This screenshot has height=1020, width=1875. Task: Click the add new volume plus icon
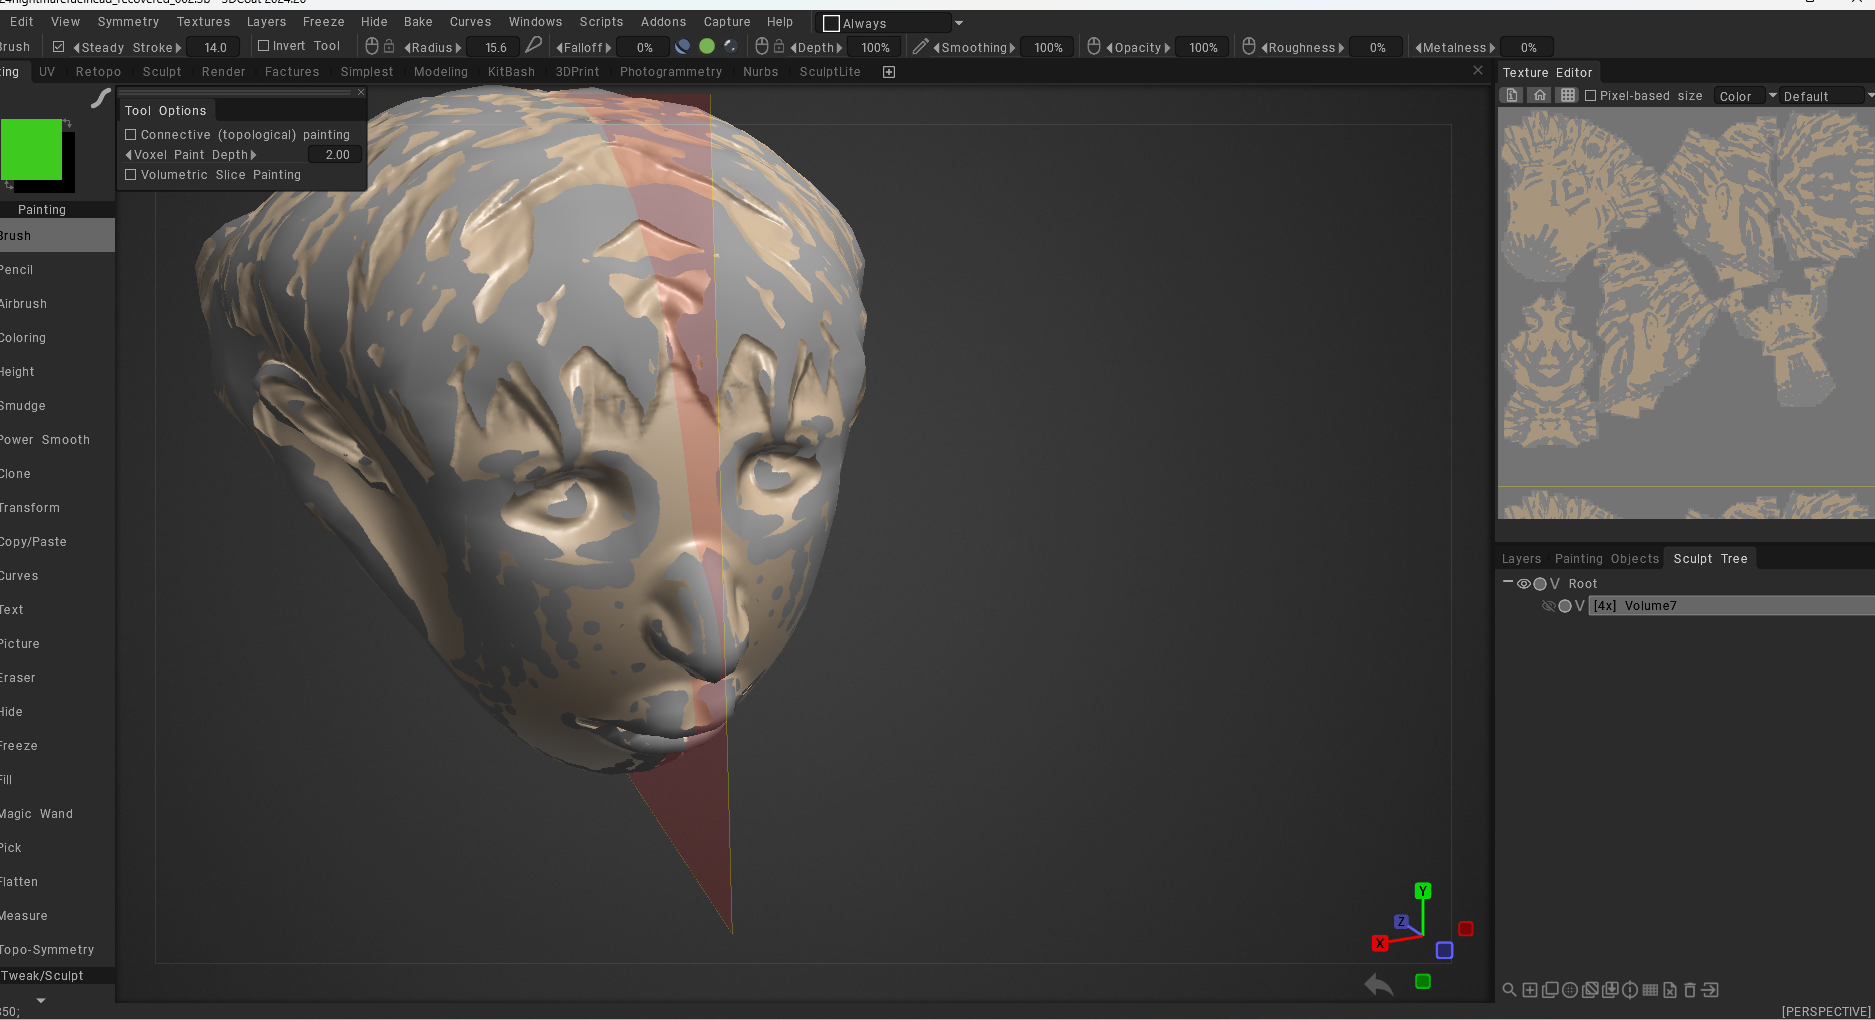coord(1530,990)
